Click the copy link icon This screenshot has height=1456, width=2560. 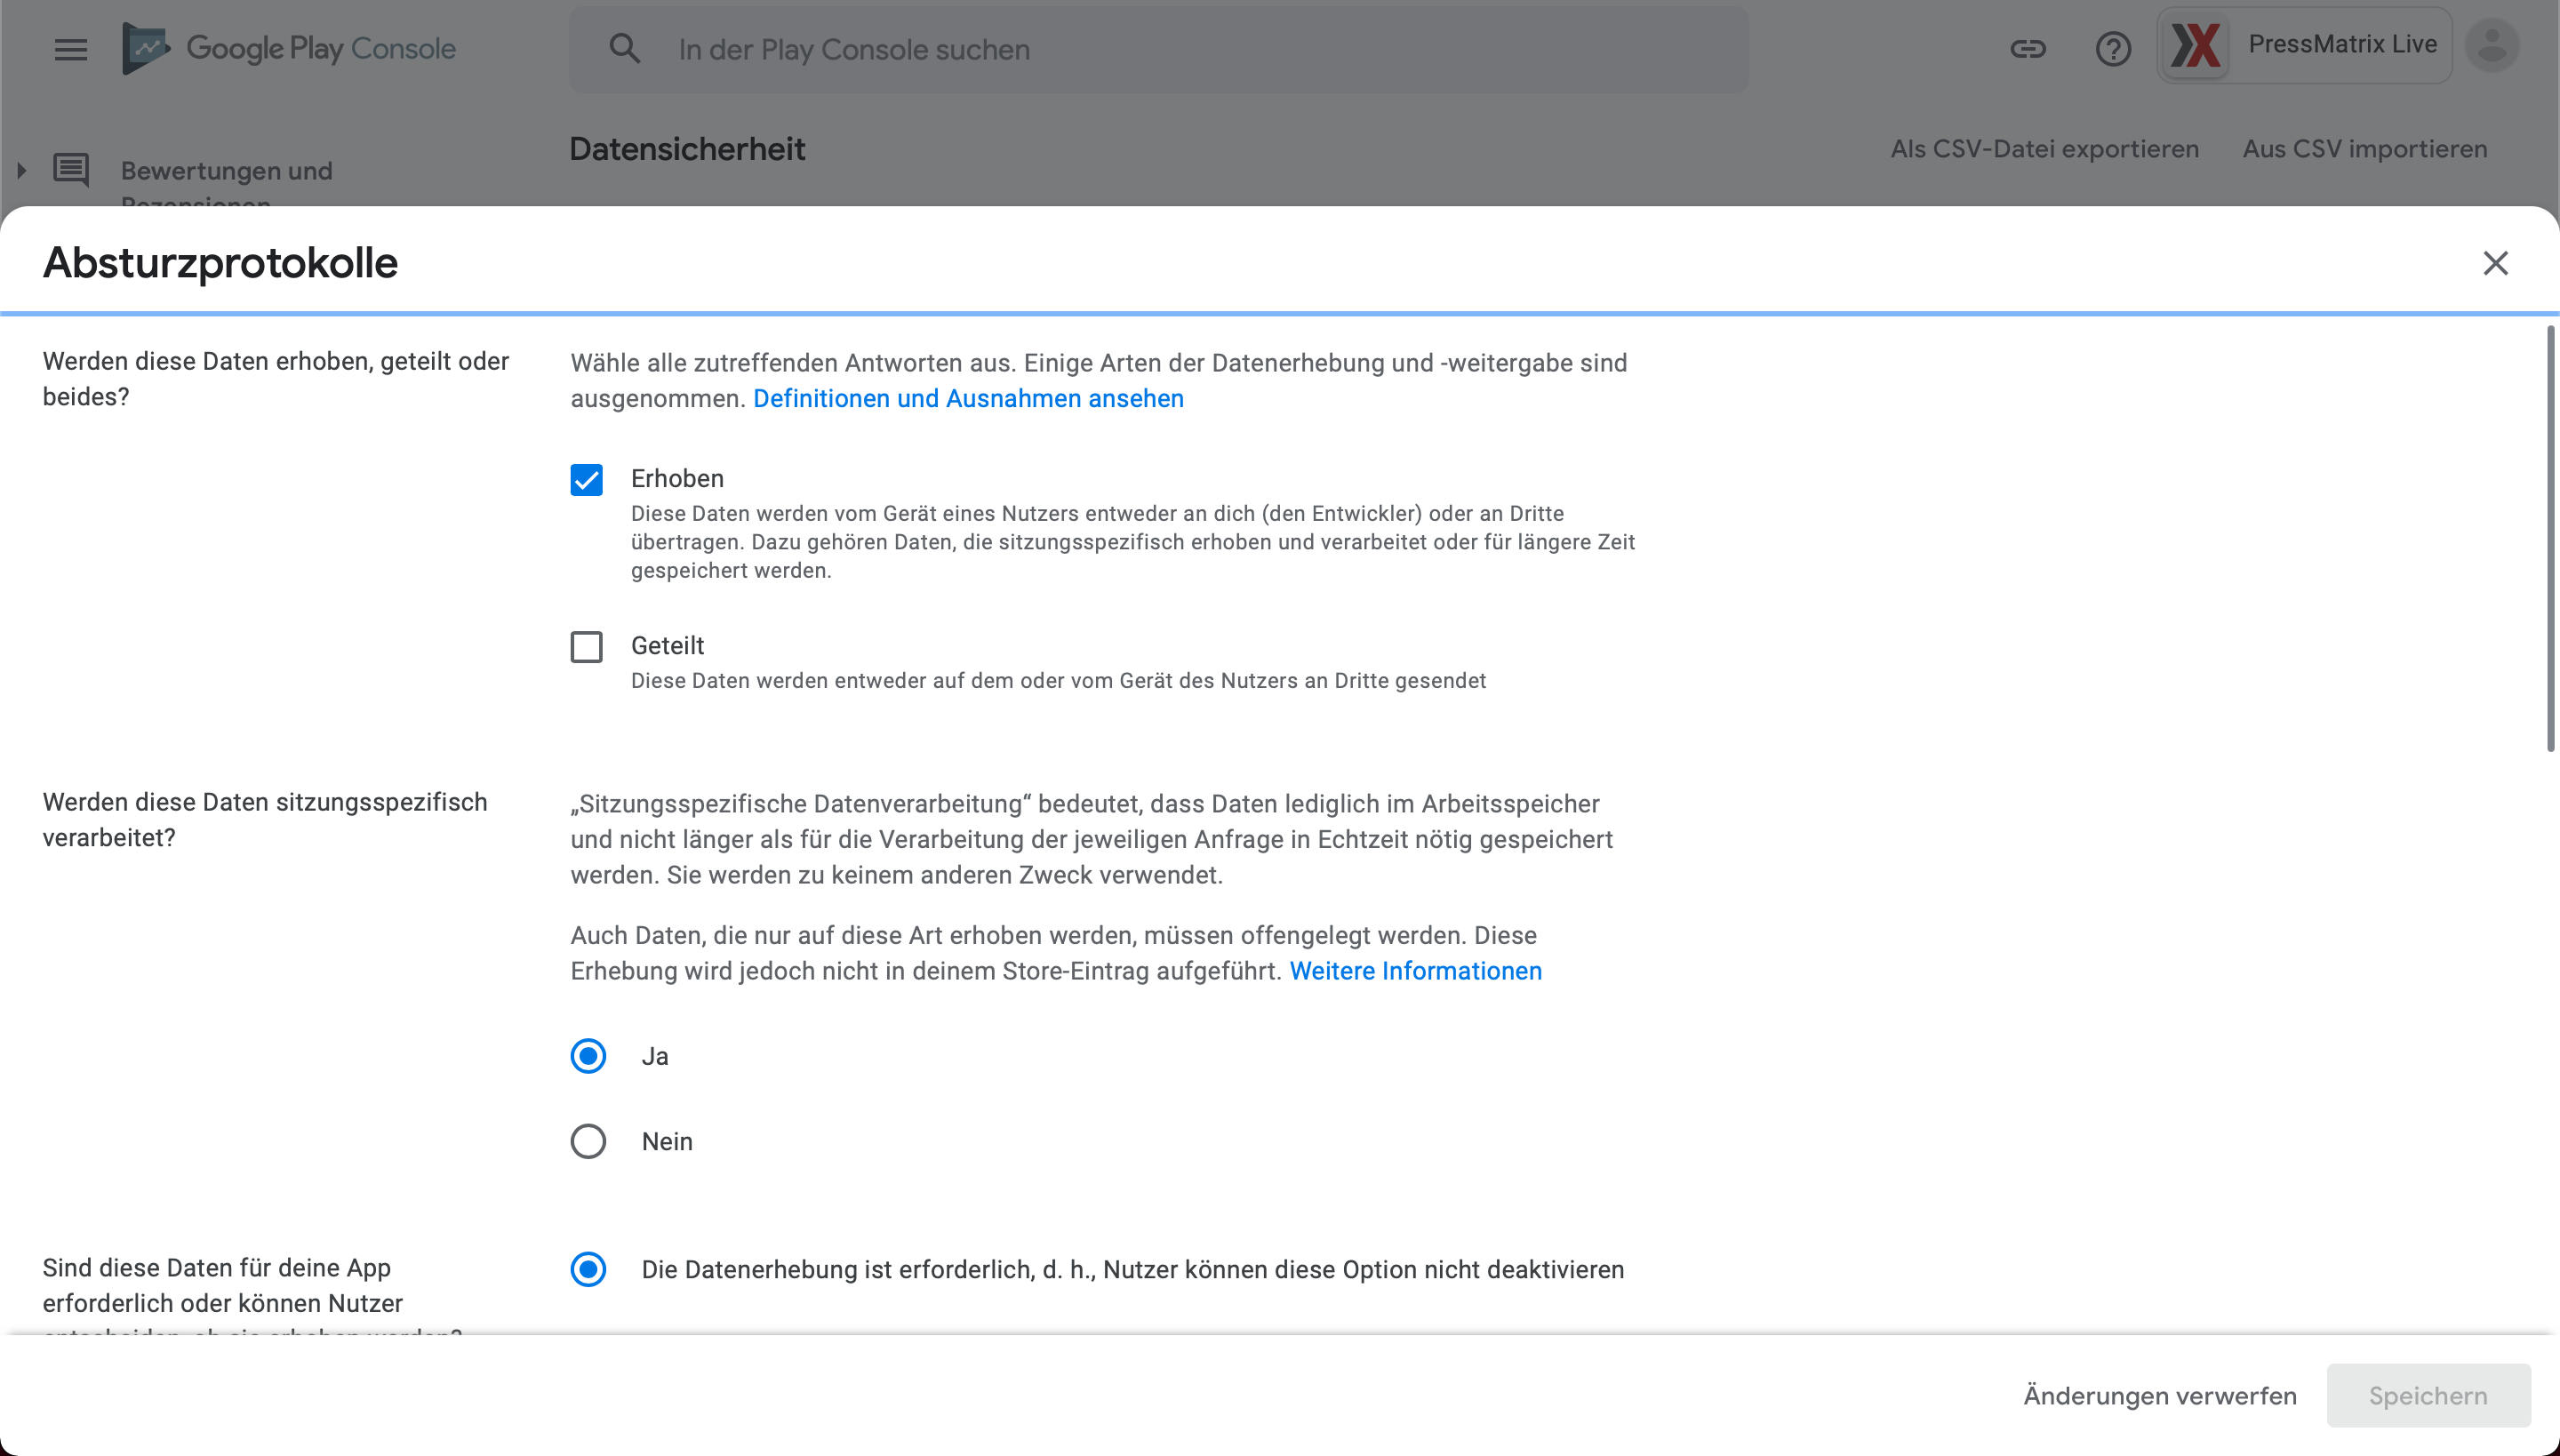2028,48
